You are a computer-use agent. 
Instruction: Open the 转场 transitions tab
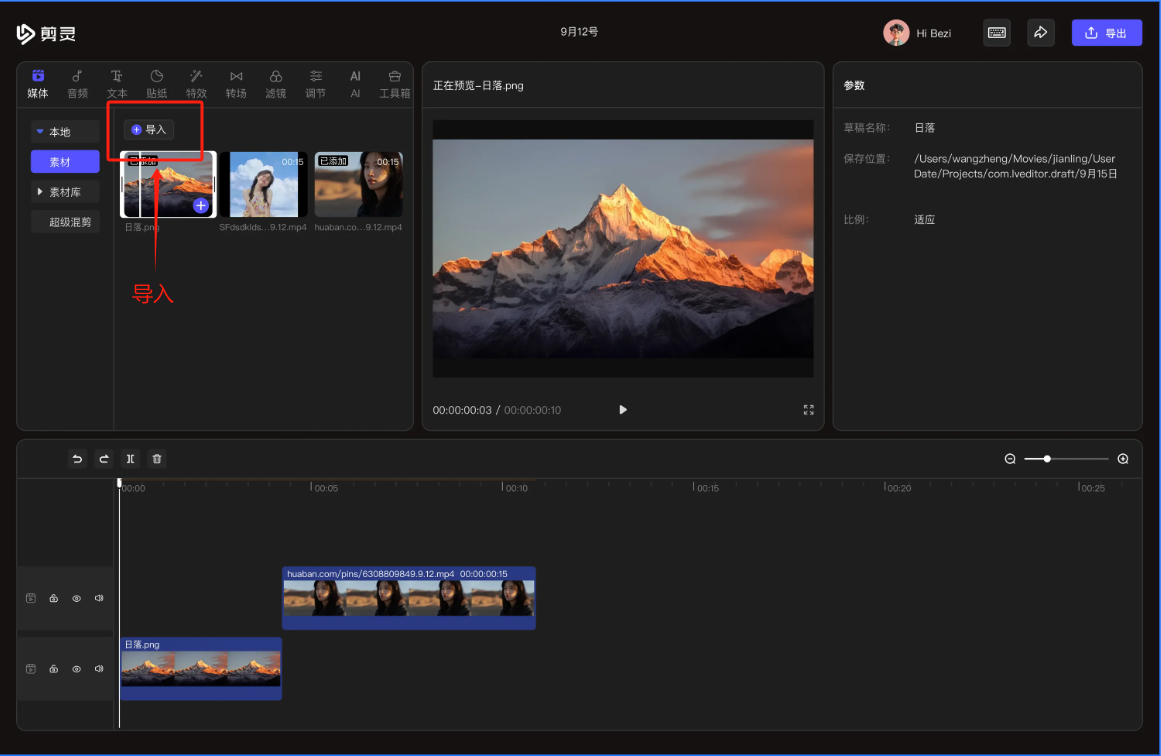pyautogui.click(x=236, y=84)
